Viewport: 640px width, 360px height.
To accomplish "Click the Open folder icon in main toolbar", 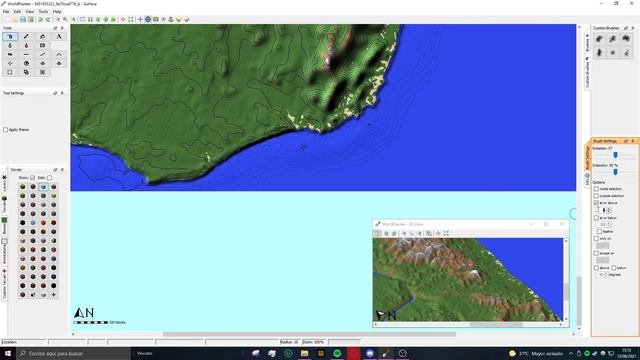I will [x=15, y=20].
